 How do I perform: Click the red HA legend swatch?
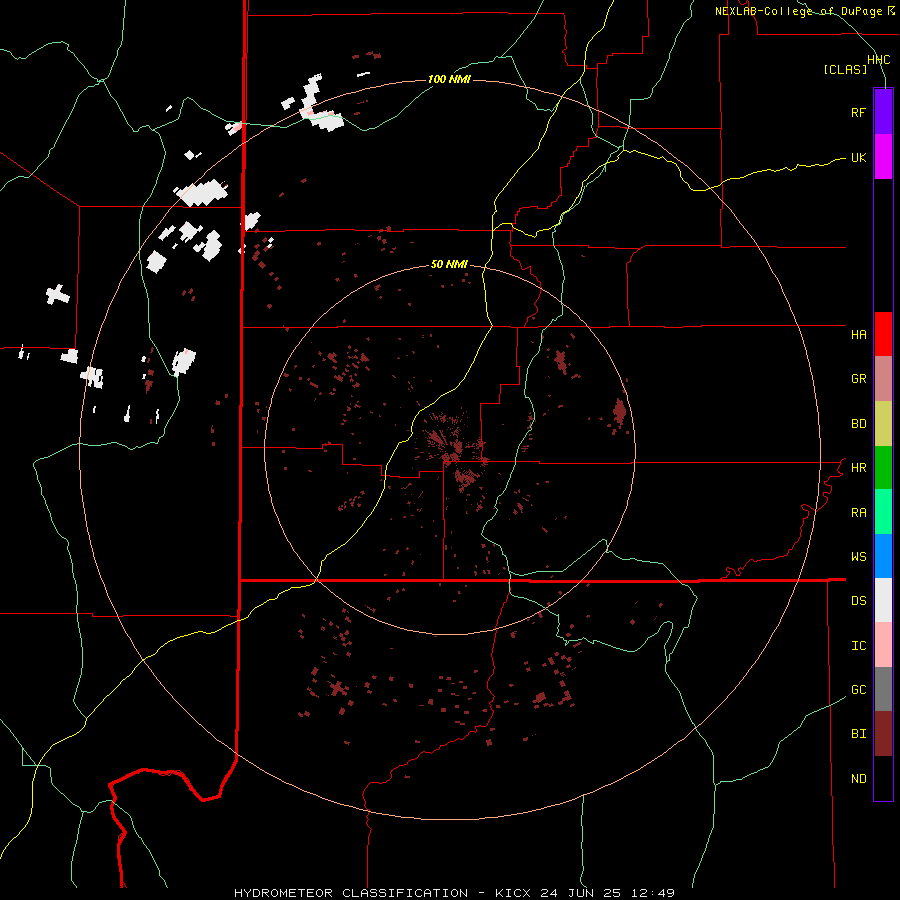pos(883,334)
